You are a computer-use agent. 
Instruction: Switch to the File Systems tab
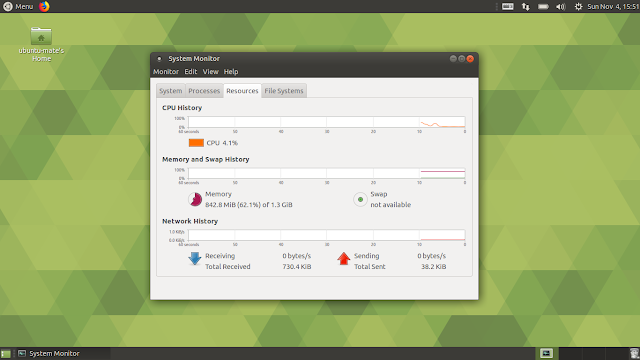click(x=284, y=91)
